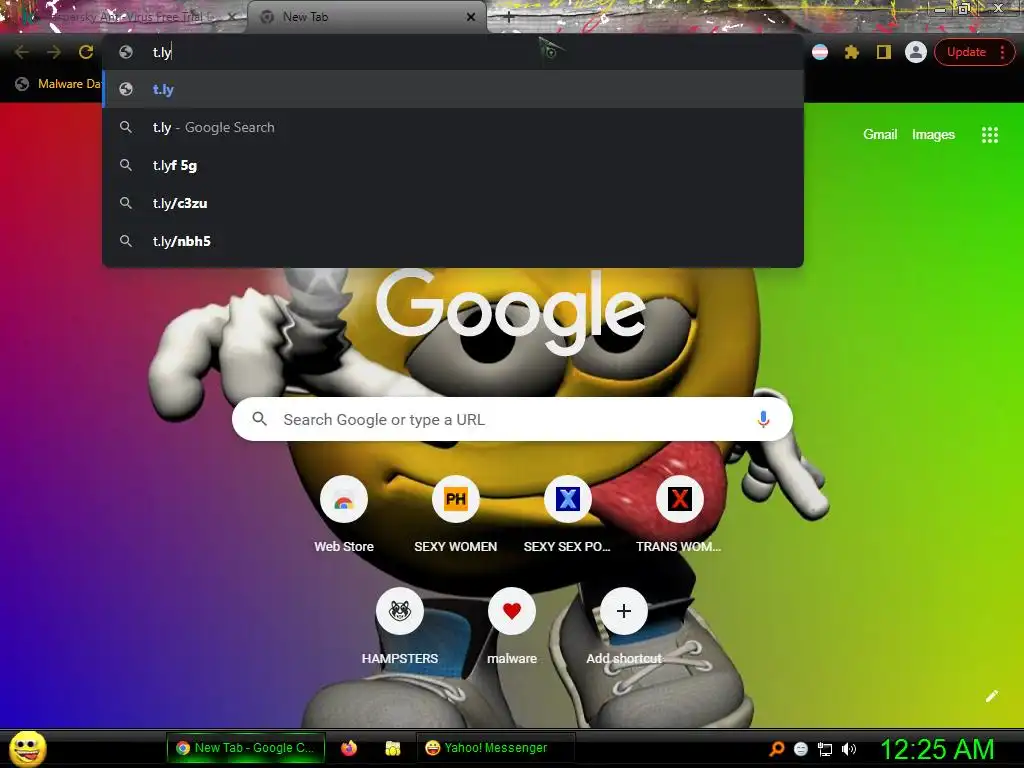Click the 12:25 AM clock

point(938,749)
